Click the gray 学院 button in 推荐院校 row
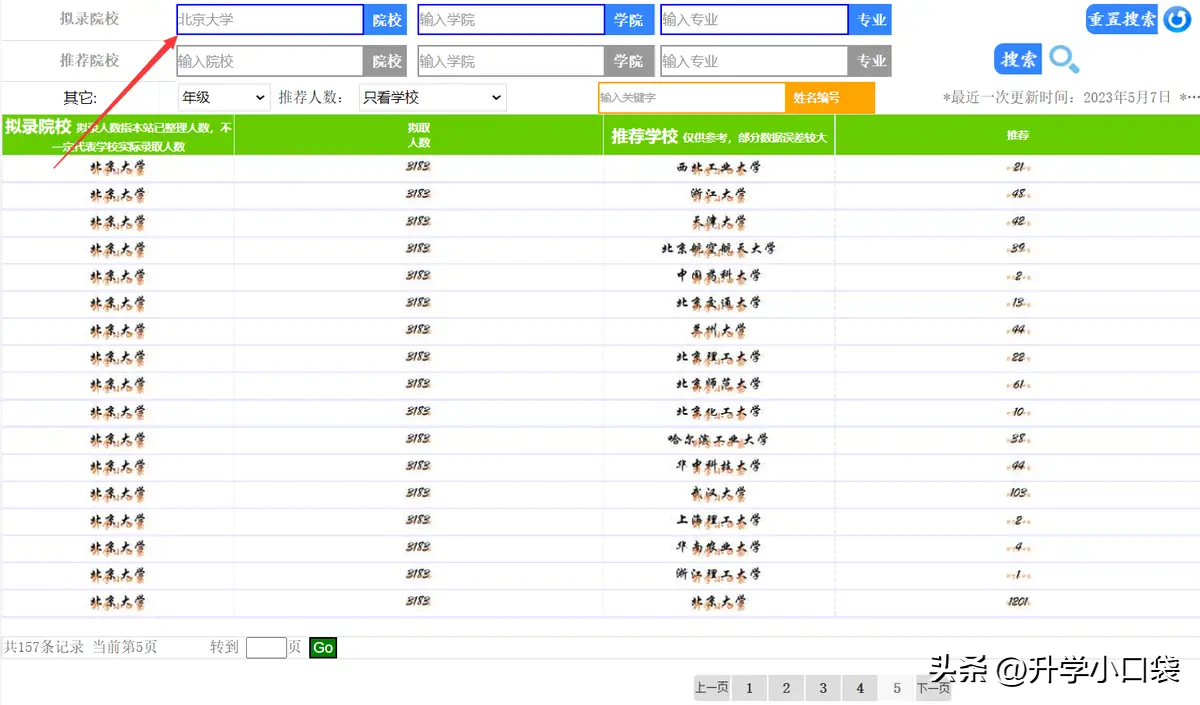Image resolution: width=1200 pixels, height=705 pixels. [x=629, y=61]
